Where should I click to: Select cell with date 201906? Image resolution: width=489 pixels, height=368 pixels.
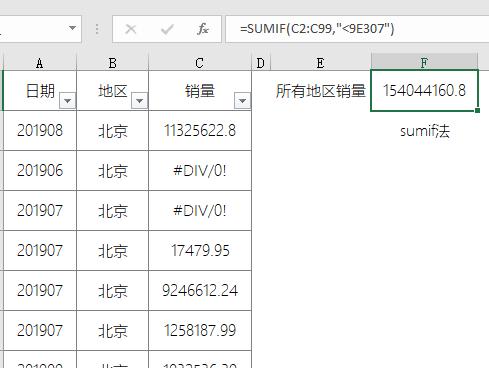point(40,171)
